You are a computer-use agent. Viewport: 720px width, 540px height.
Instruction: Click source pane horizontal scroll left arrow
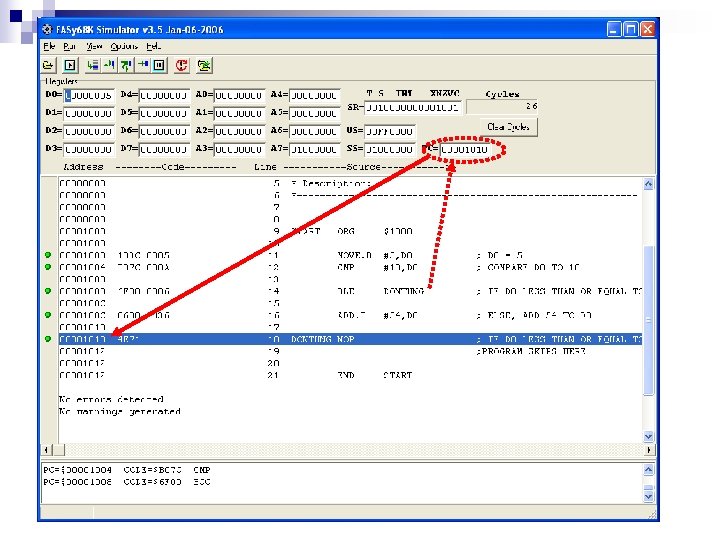click(x=46, y=450)
